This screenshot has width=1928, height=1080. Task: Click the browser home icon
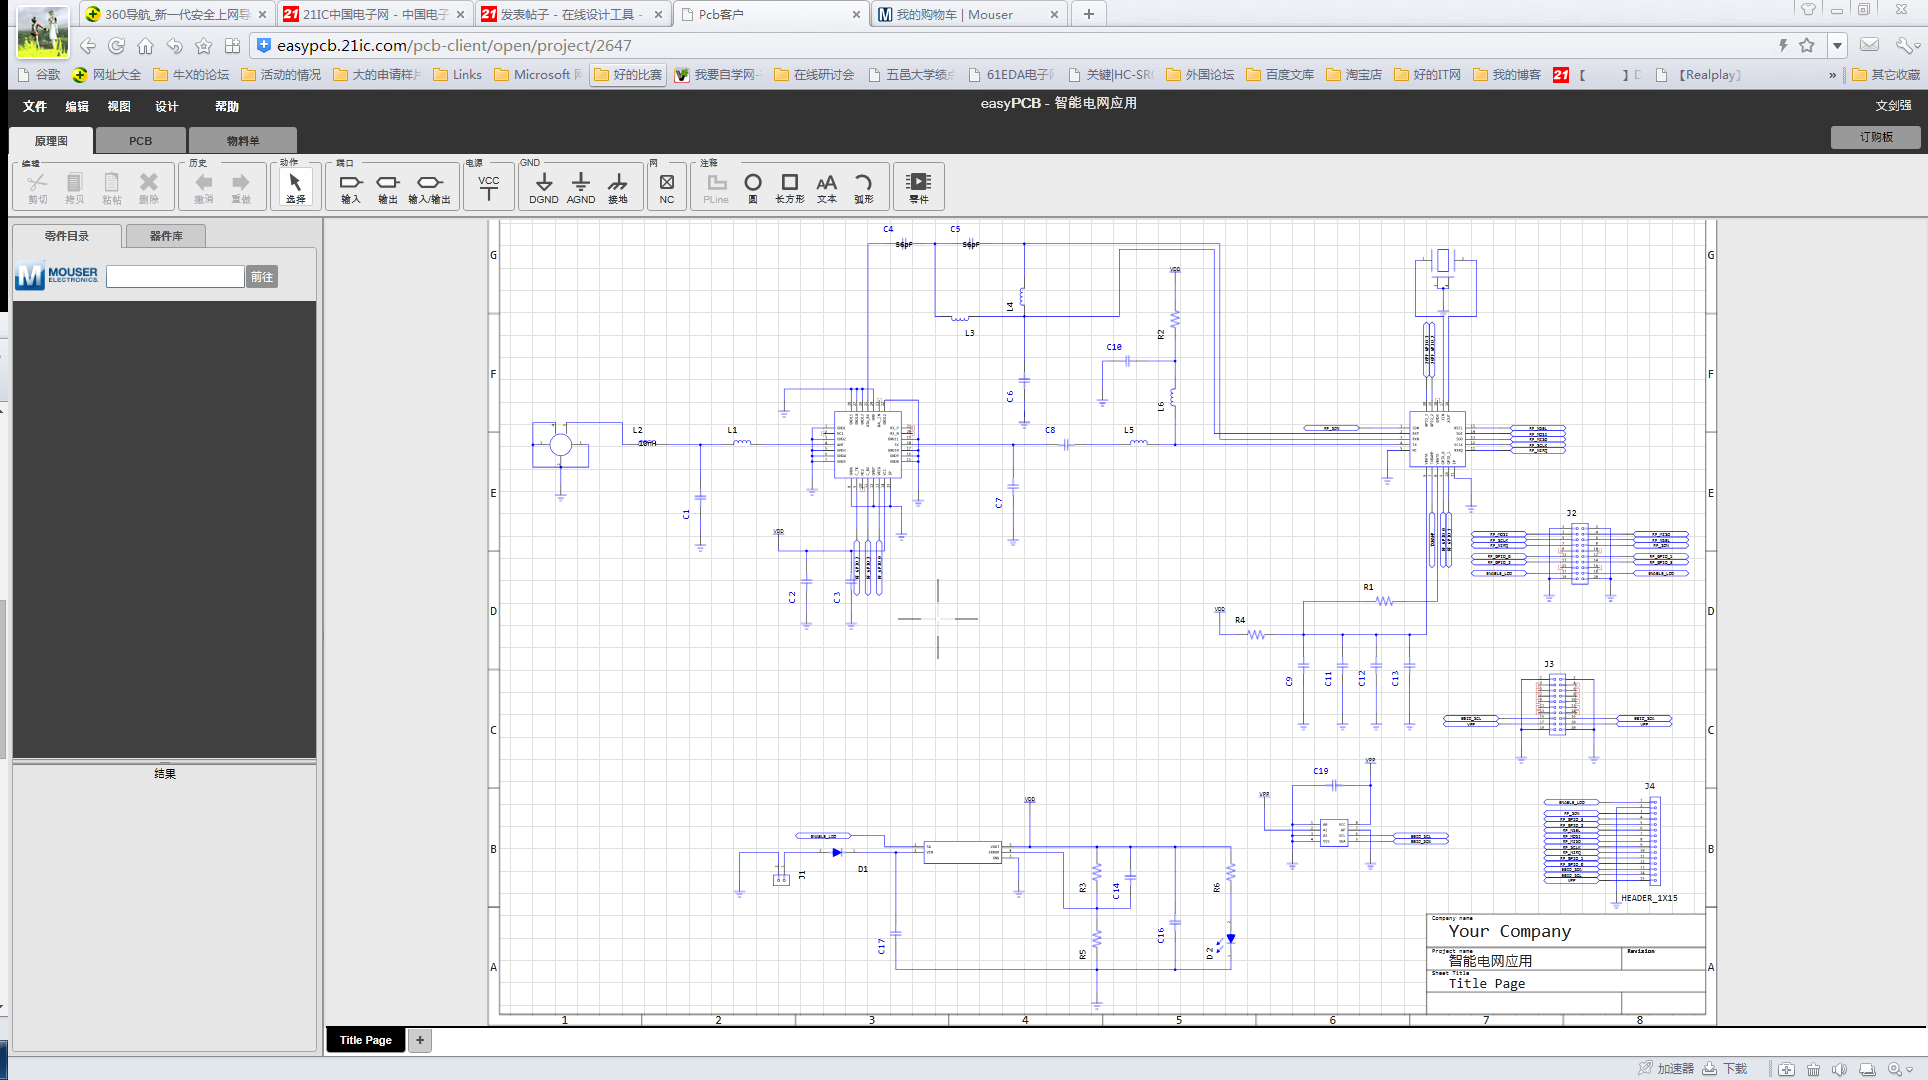point(146,46)
